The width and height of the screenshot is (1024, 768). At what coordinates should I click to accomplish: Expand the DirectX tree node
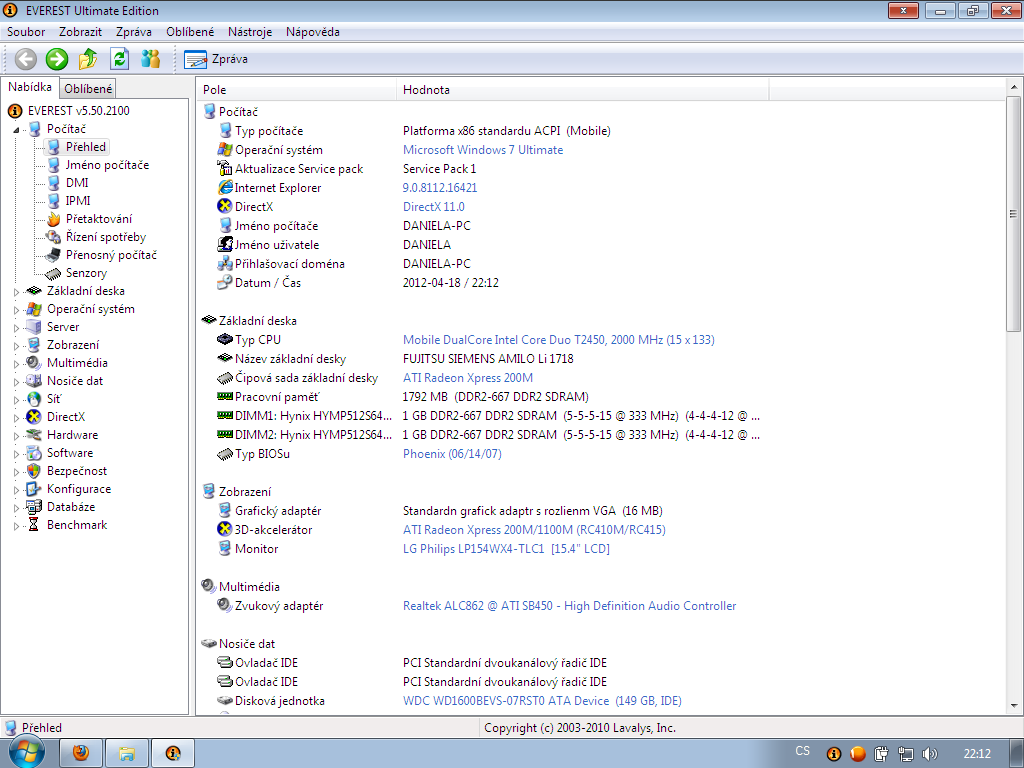pyautogui.click(x=16, y=418)
